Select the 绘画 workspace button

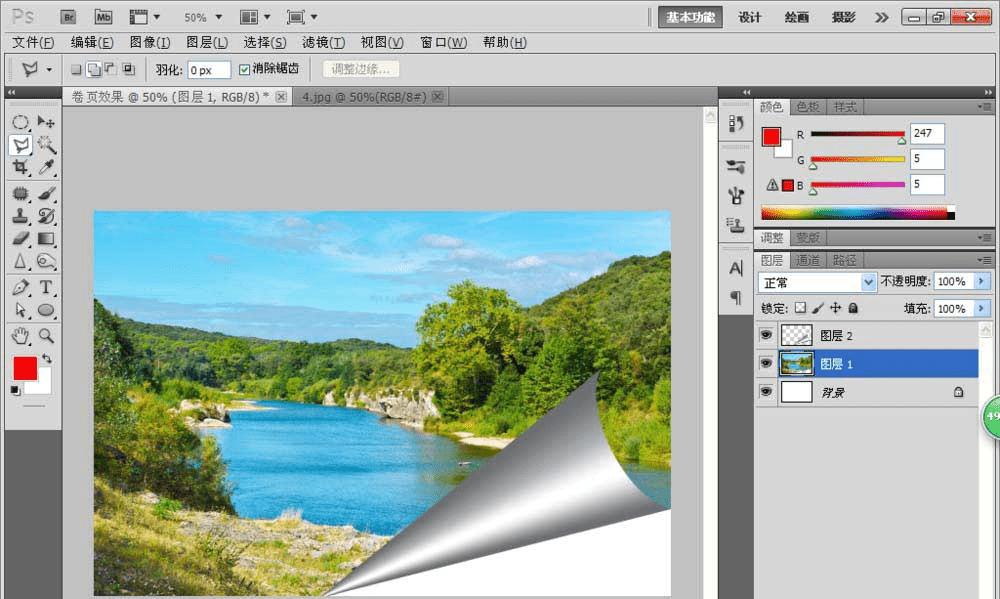pyautogui.click(x=797, y=17)
